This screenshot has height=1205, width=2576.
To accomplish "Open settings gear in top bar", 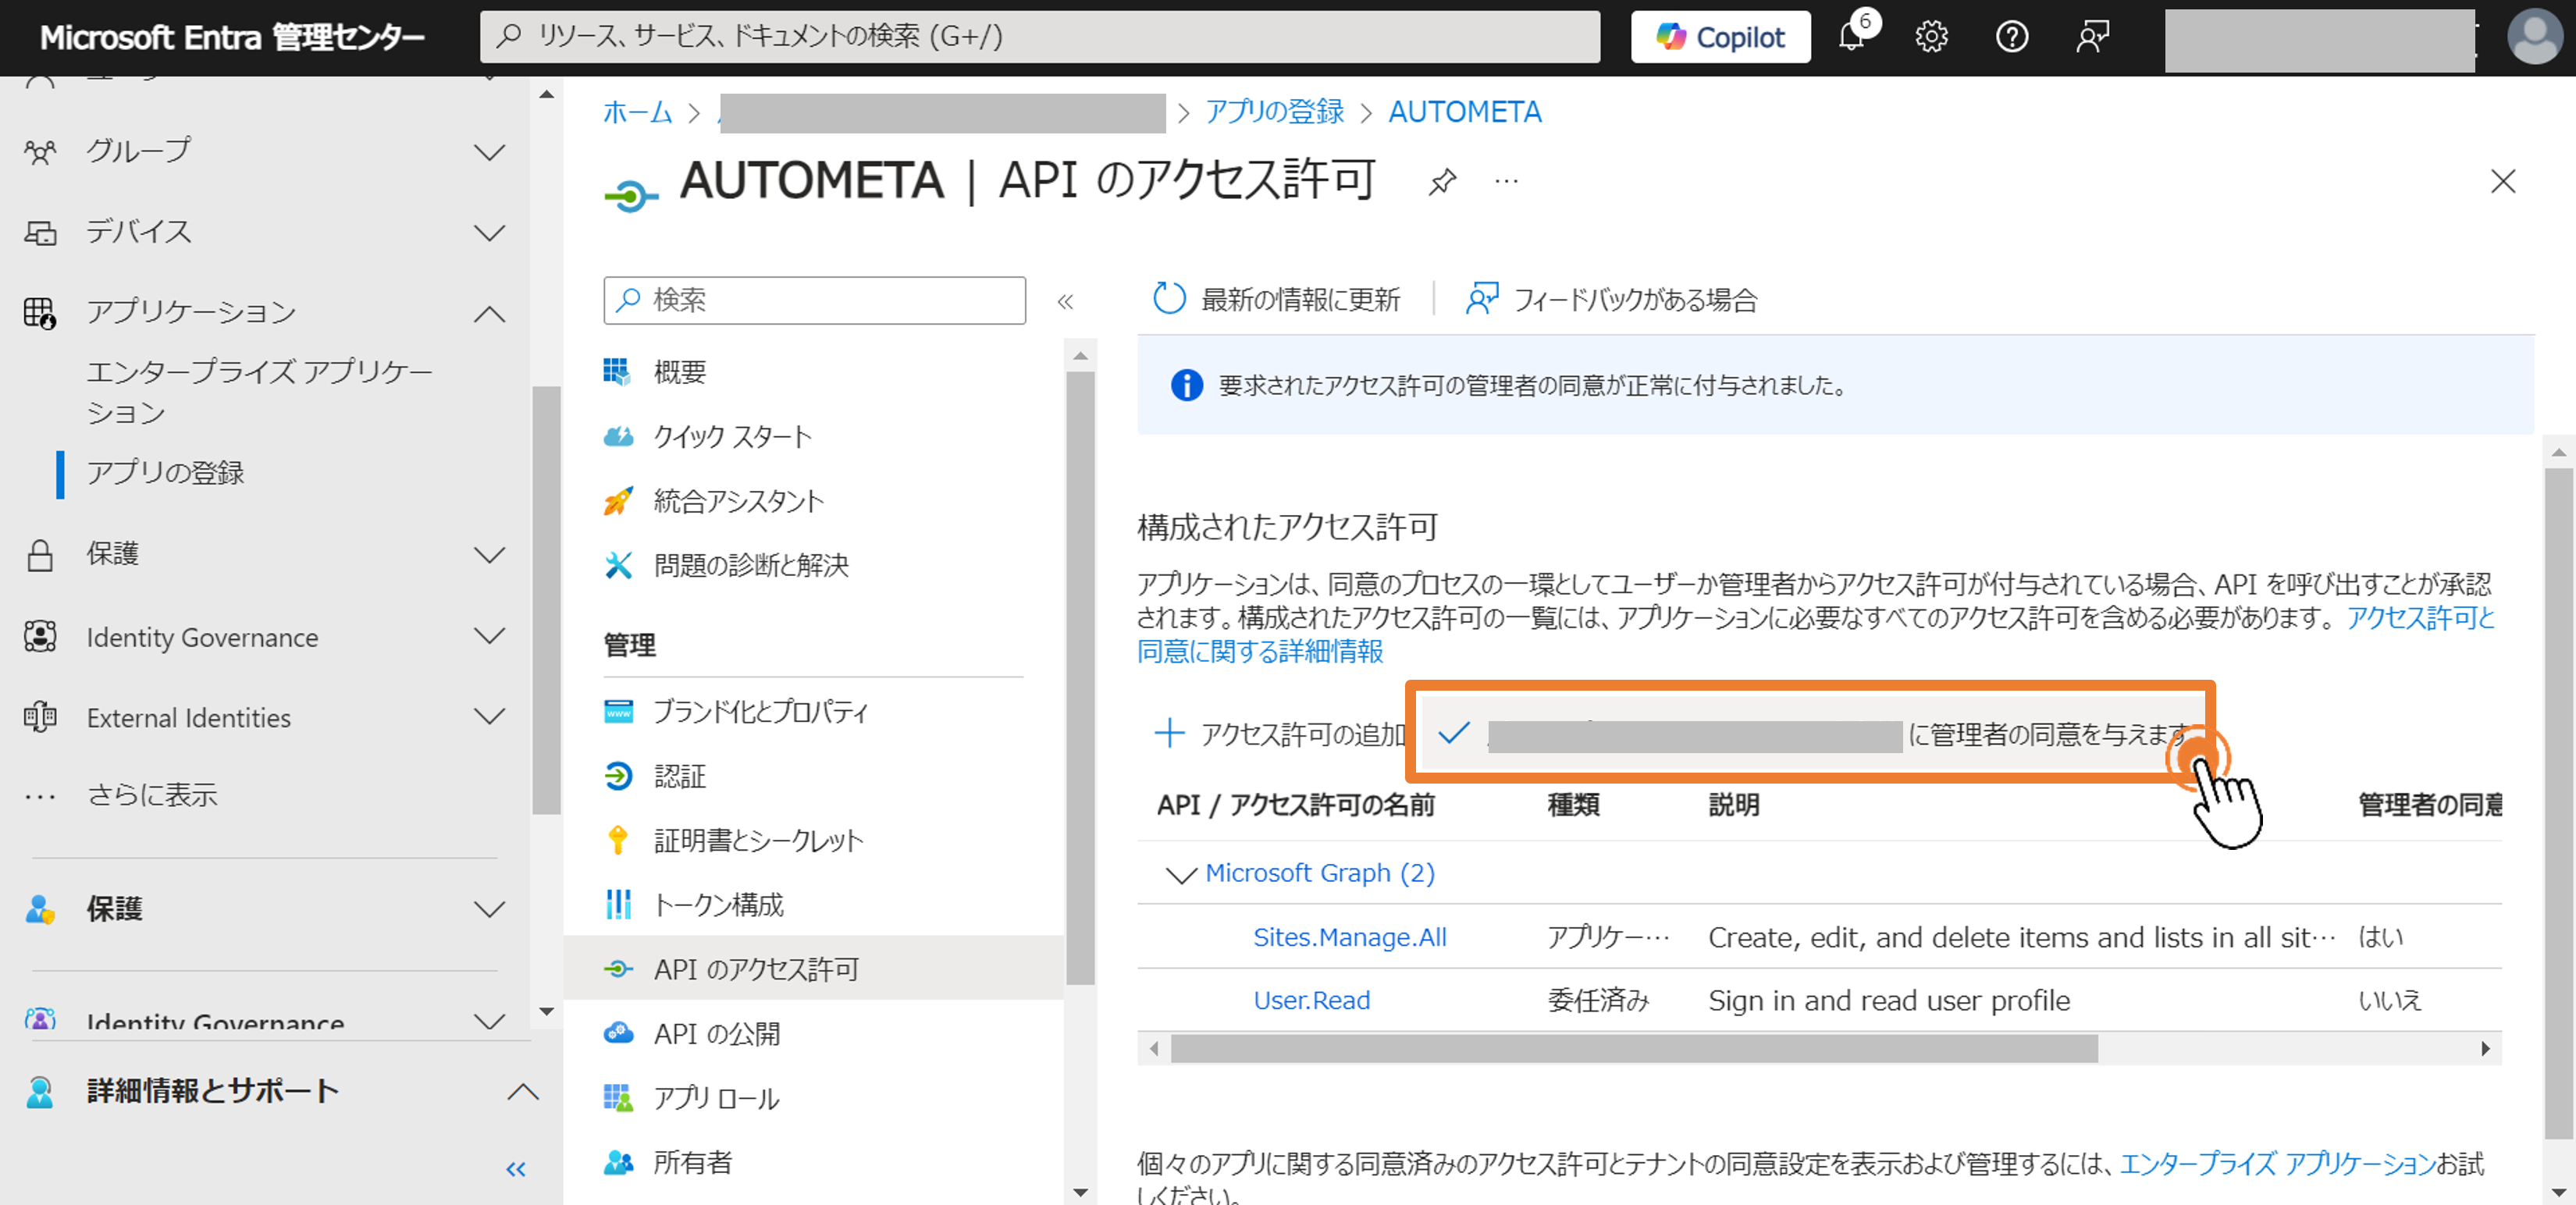I will 1931,37.
